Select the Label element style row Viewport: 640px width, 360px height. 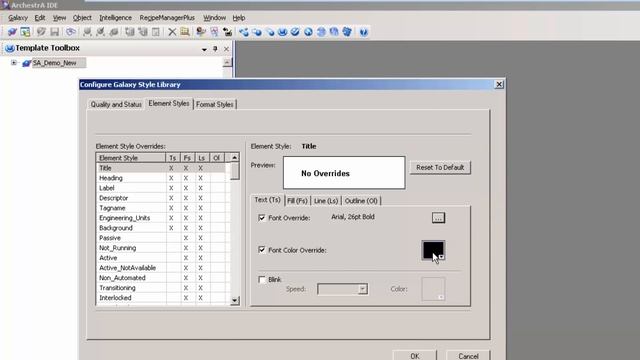click(x=160, y=188)
